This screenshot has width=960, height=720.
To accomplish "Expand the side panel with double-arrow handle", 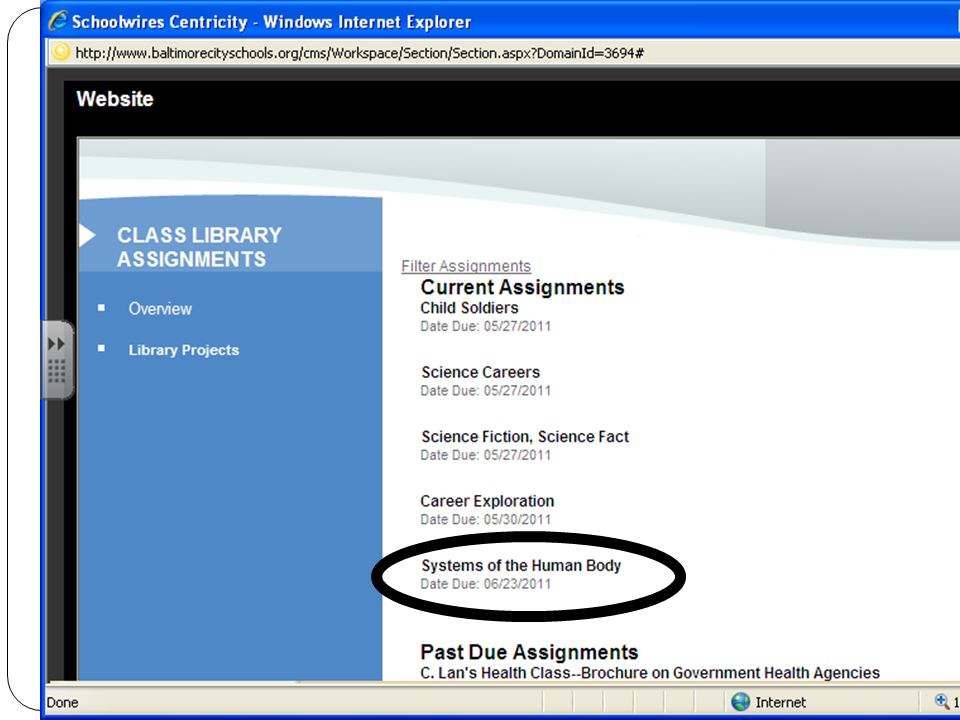I will [56, 343].
